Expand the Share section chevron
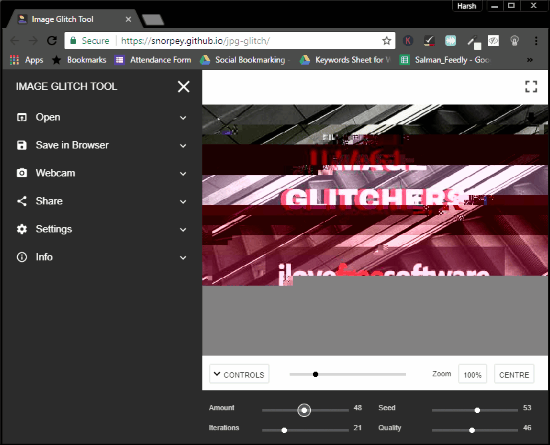Image resolution: width=550 pixels, height=445 pixels. coord(183,202)
